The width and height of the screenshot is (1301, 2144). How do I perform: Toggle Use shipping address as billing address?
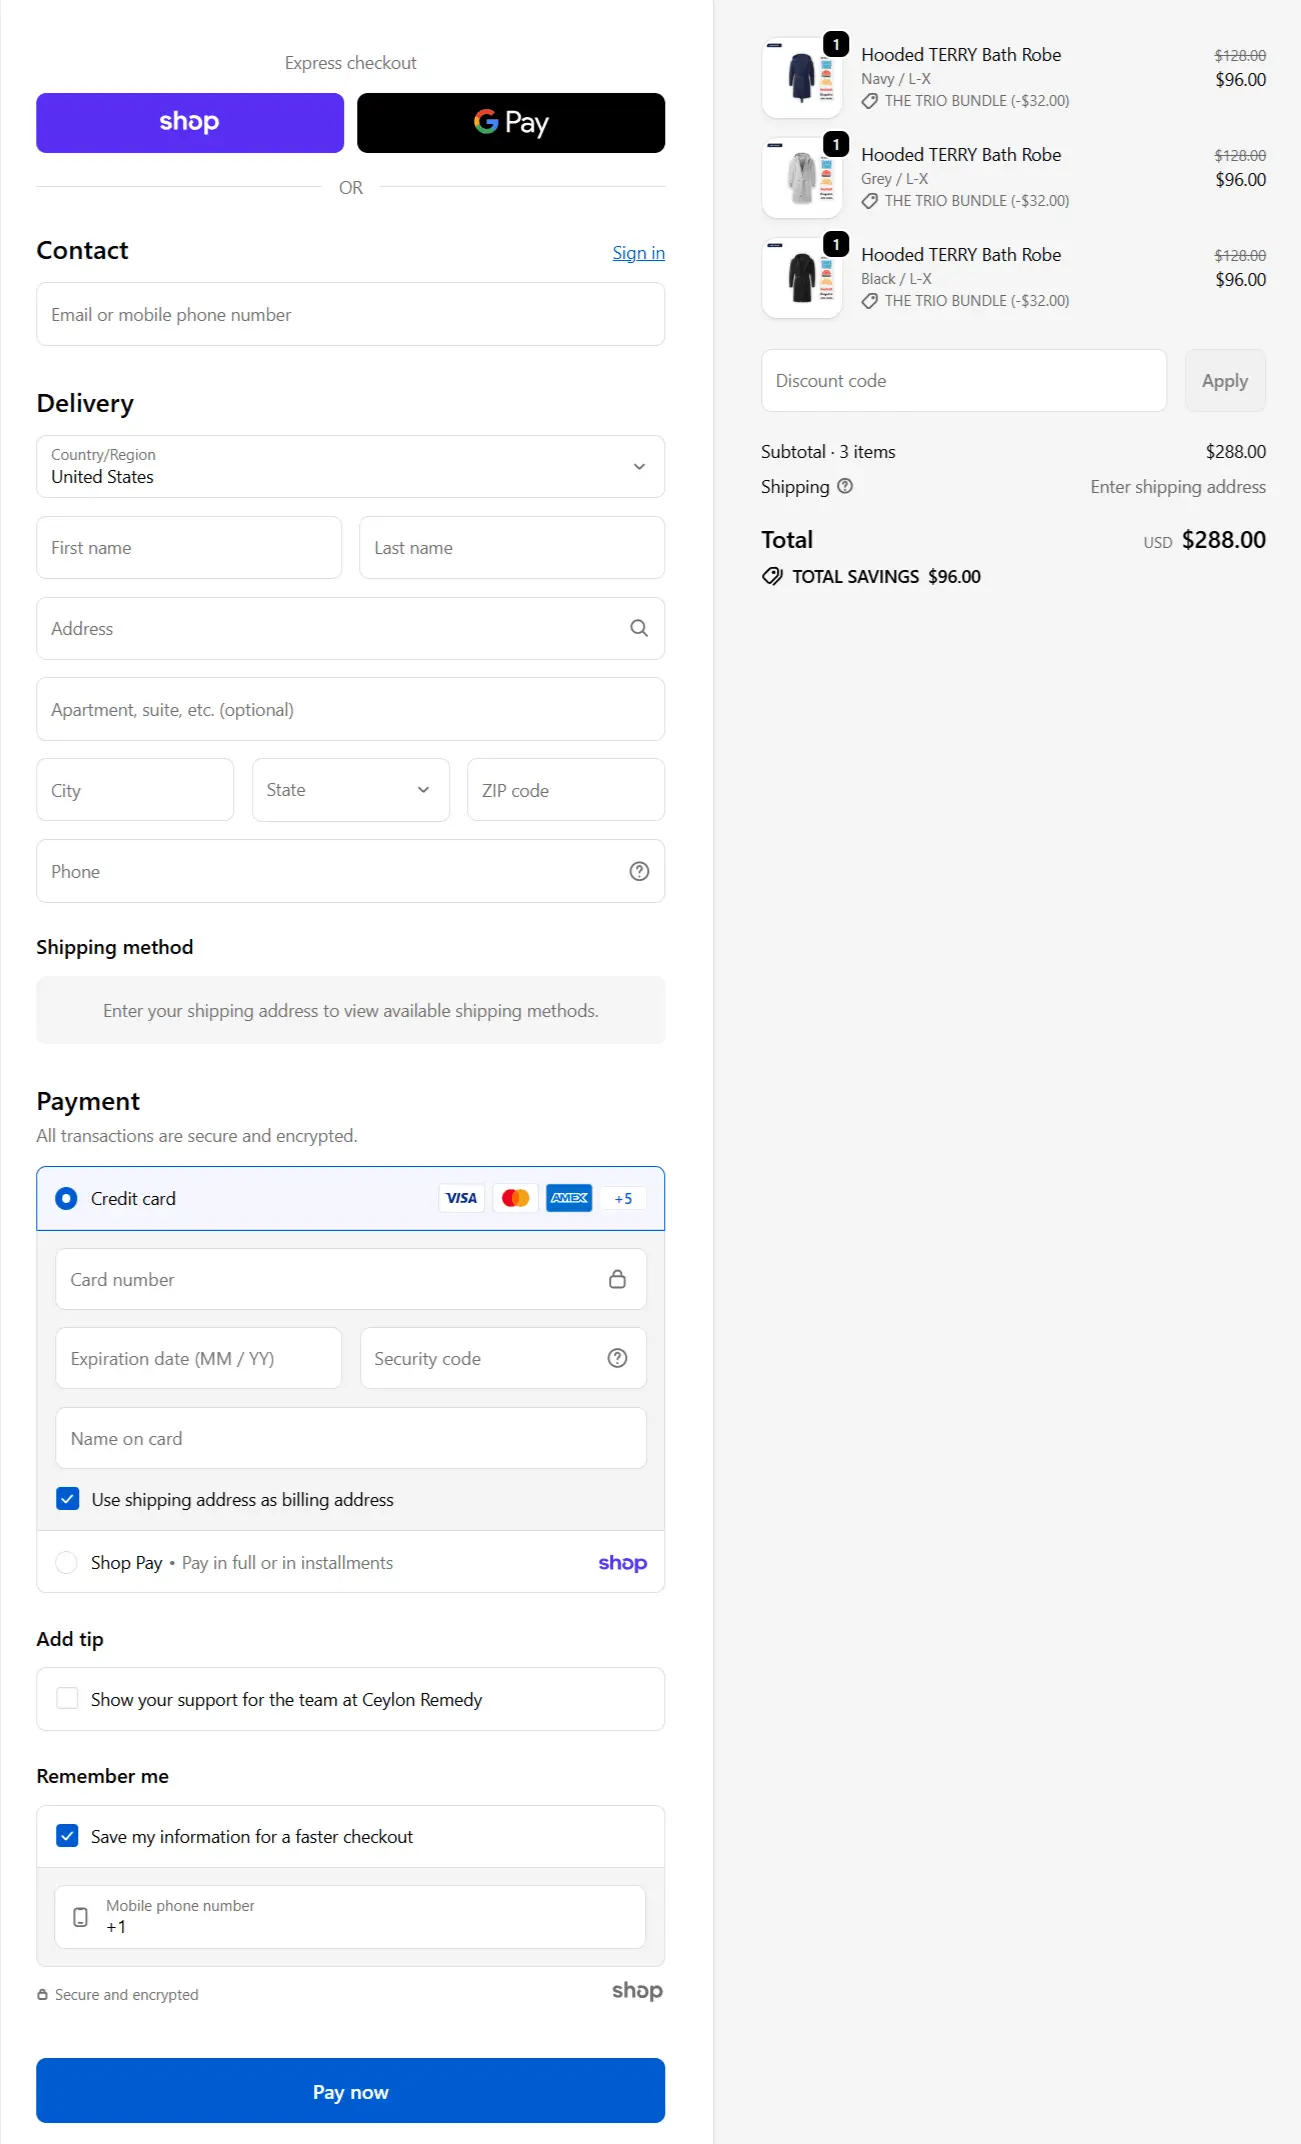point(67,1499)
